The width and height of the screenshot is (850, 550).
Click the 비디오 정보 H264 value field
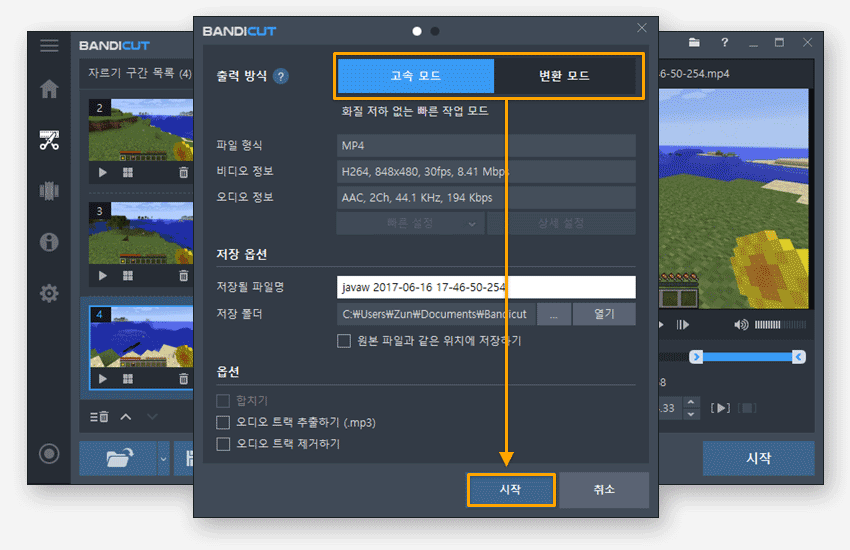(x=486, y=172)
